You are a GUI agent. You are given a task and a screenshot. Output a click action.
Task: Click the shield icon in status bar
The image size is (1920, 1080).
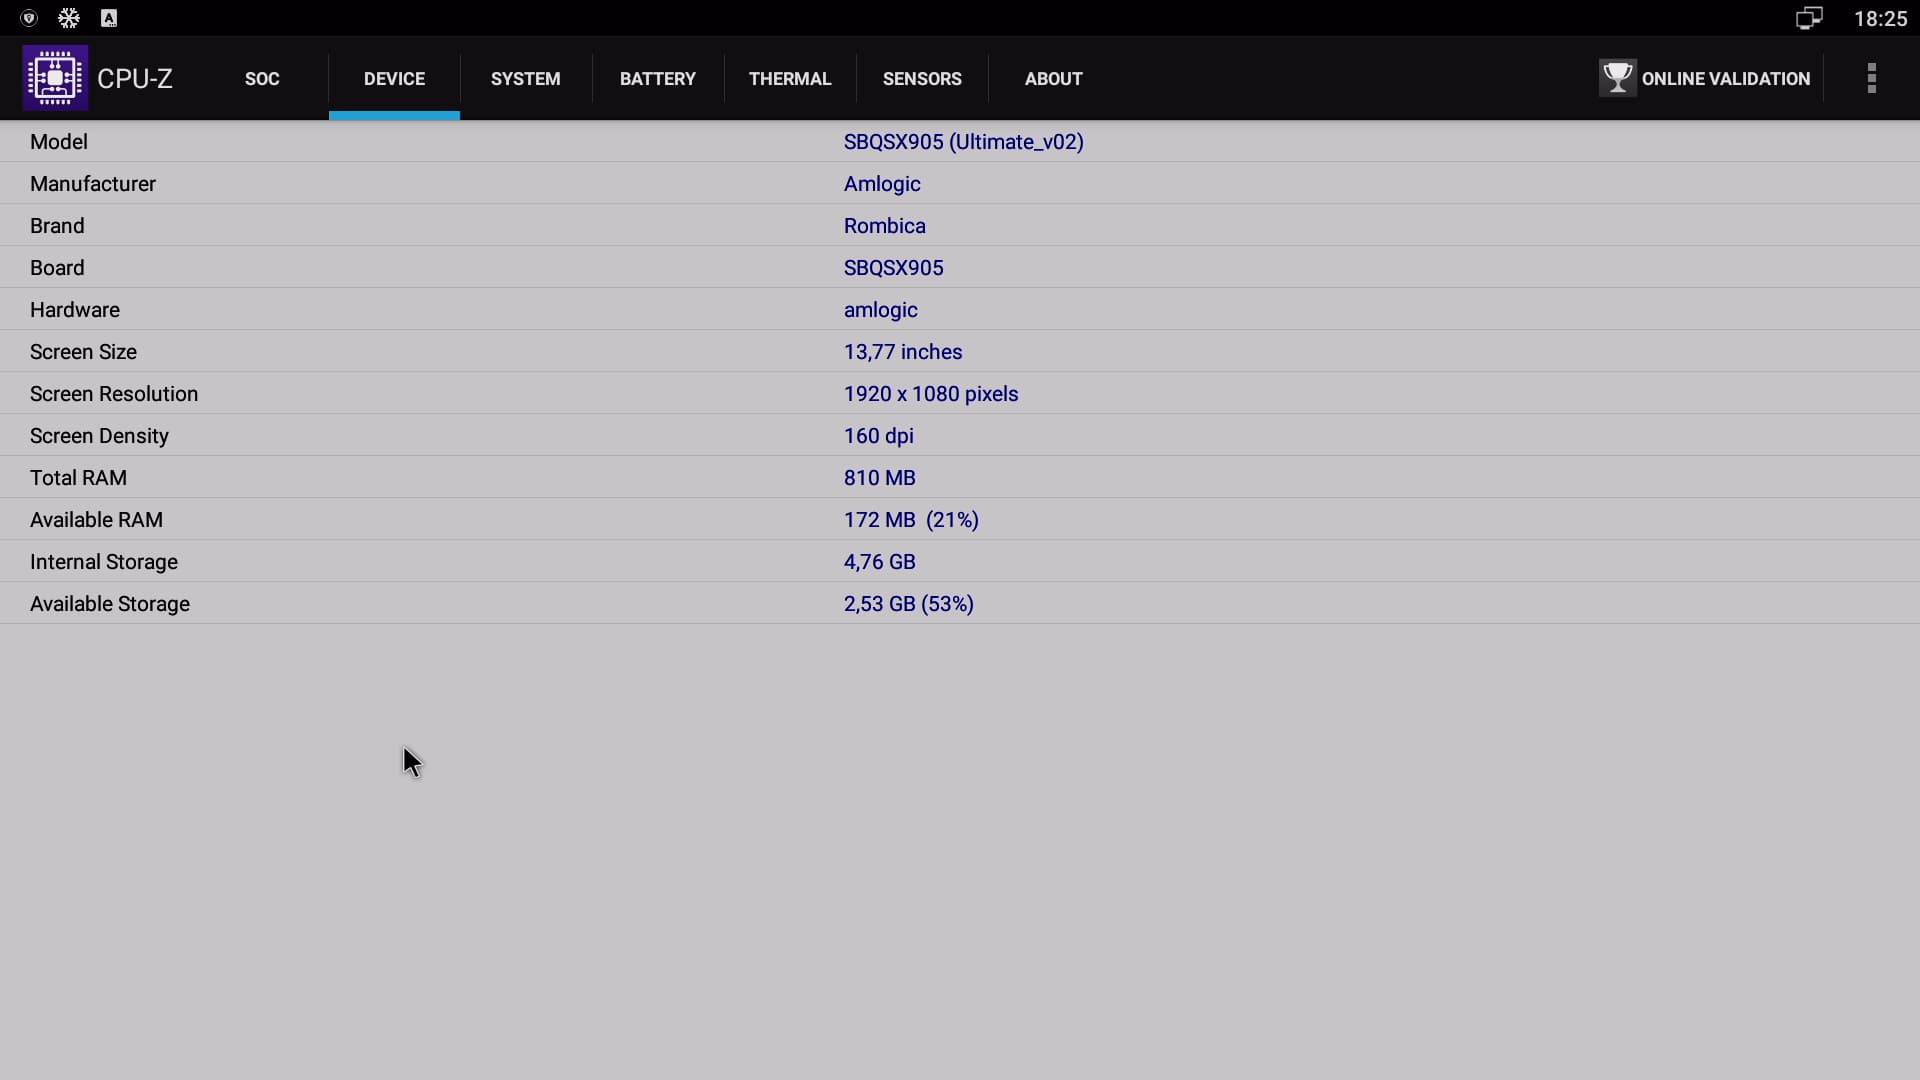point(29,18)
